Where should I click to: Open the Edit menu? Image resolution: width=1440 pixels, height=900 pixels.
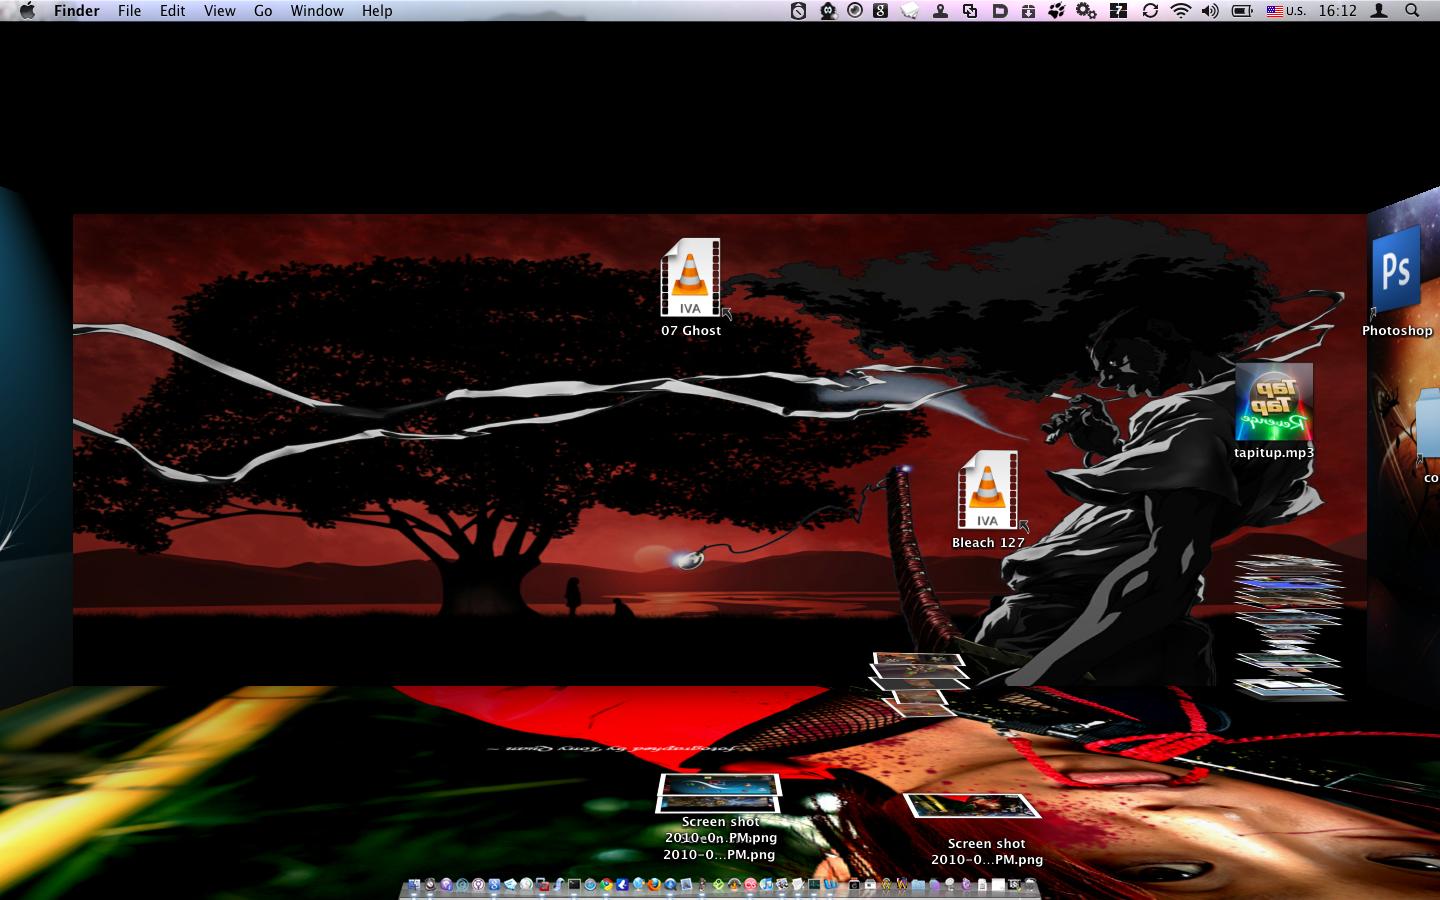(x=173, y=11)
